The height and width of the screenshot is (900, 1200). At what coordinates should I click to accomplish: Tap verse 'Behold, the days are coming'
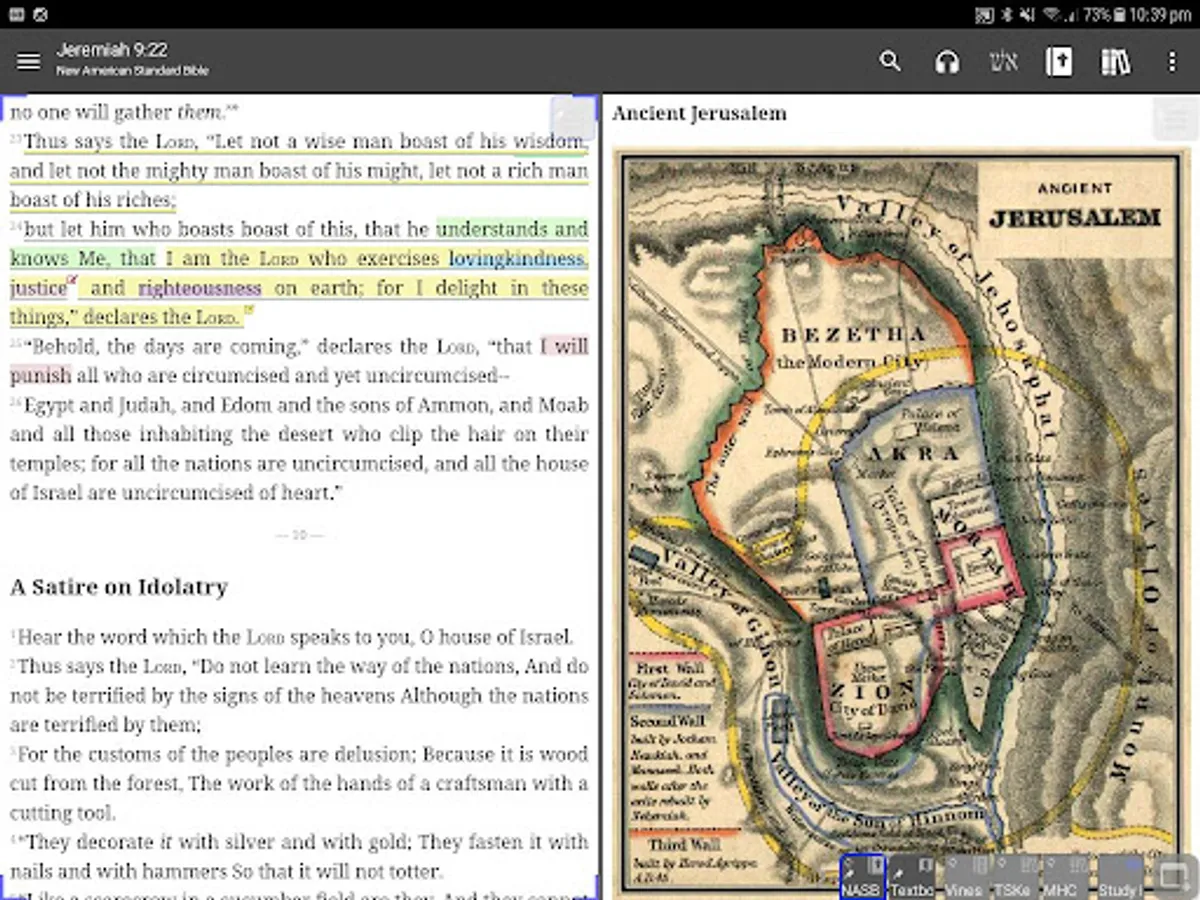(x=299, y=361)
